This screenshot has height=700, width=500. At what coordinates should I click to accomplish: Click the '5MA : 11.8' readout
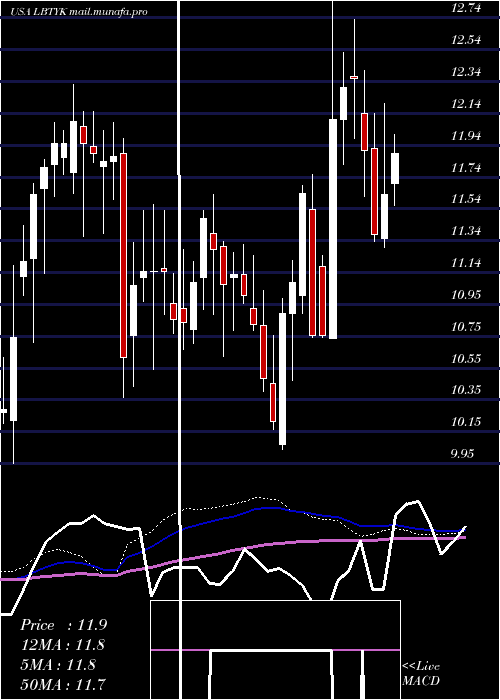coord(58,664)
